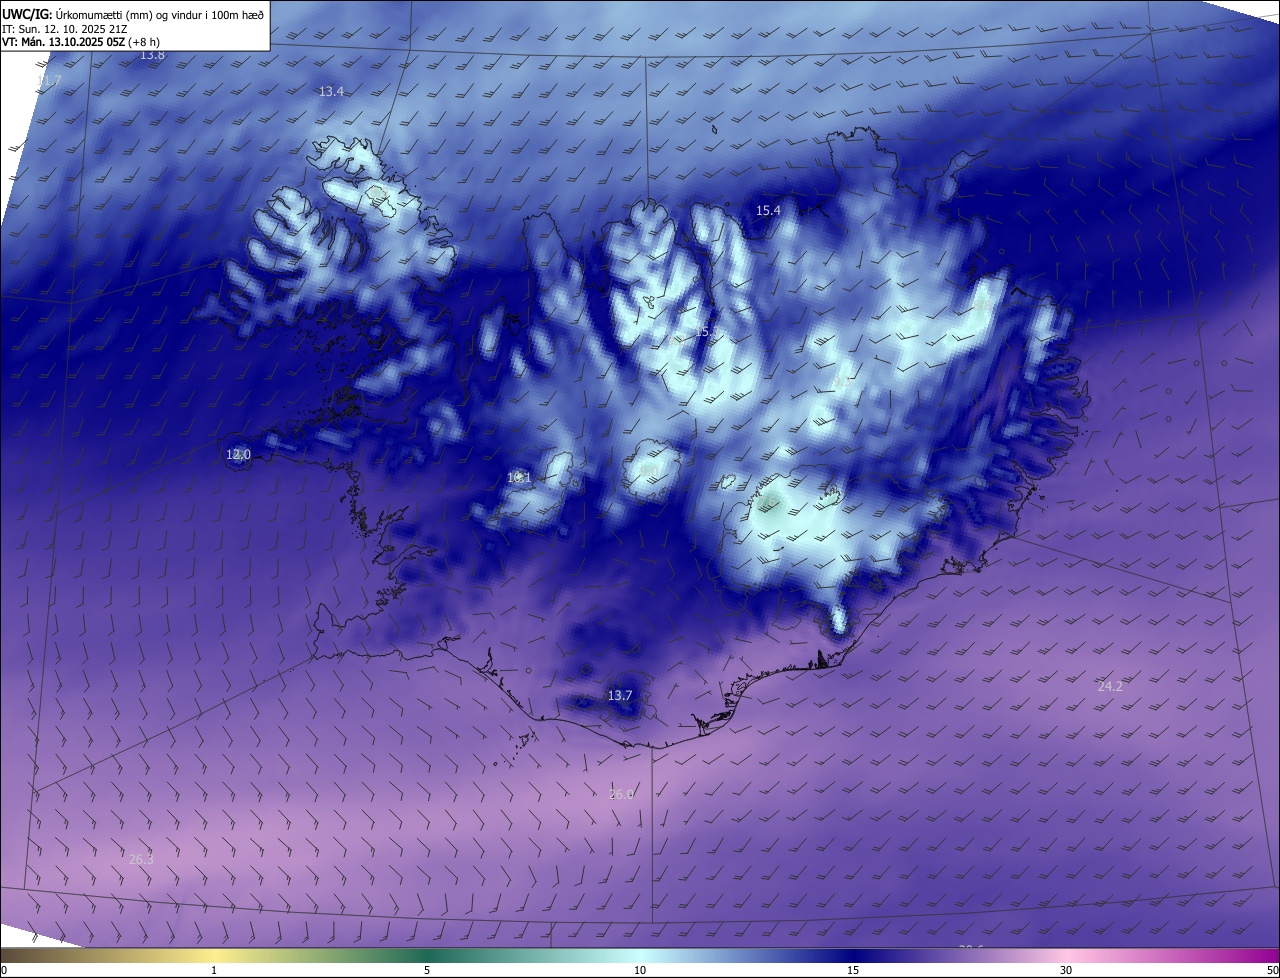Click the 15.4 value label on the north coast

click(x=768, y=210)
